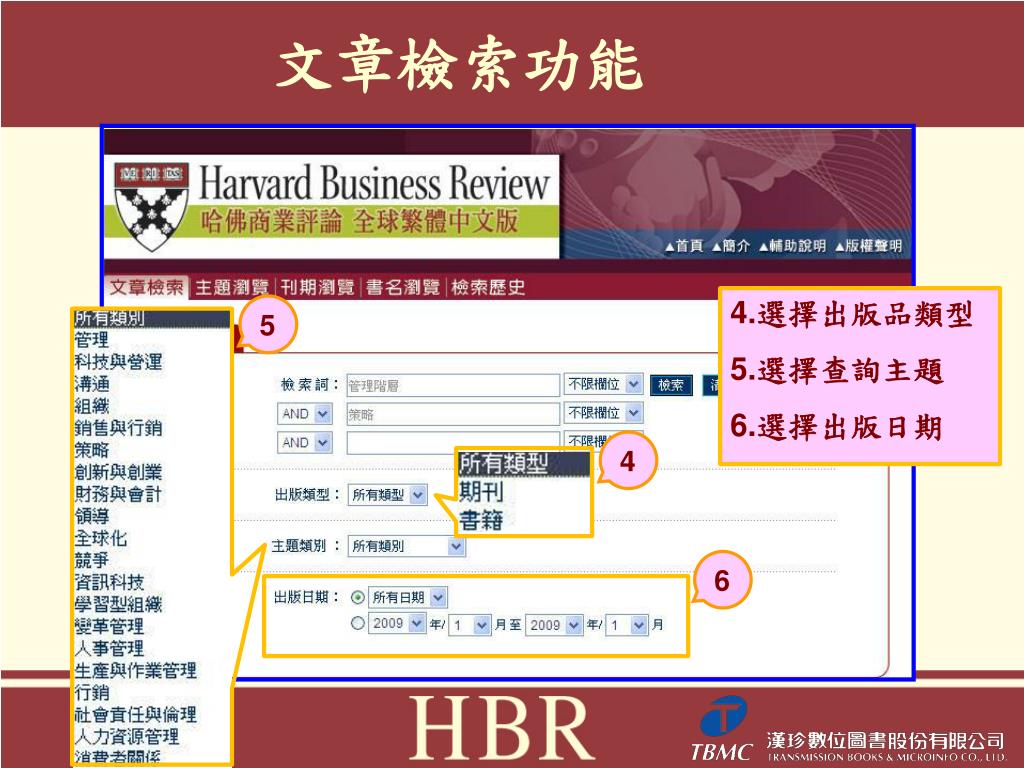Viewport: 1024px width, 768px height.
Task: Switch to the 主題瀏覽 tab
Action: coord(232,287)
